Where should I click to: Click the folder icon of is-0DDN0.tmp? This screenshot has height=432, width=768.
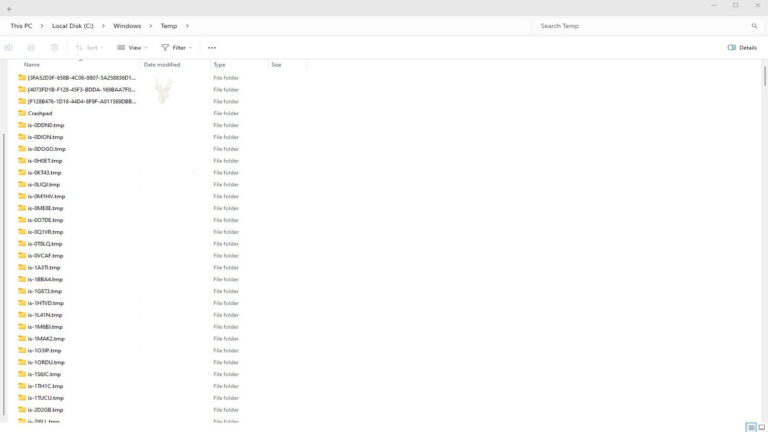(x=22, y=125)
